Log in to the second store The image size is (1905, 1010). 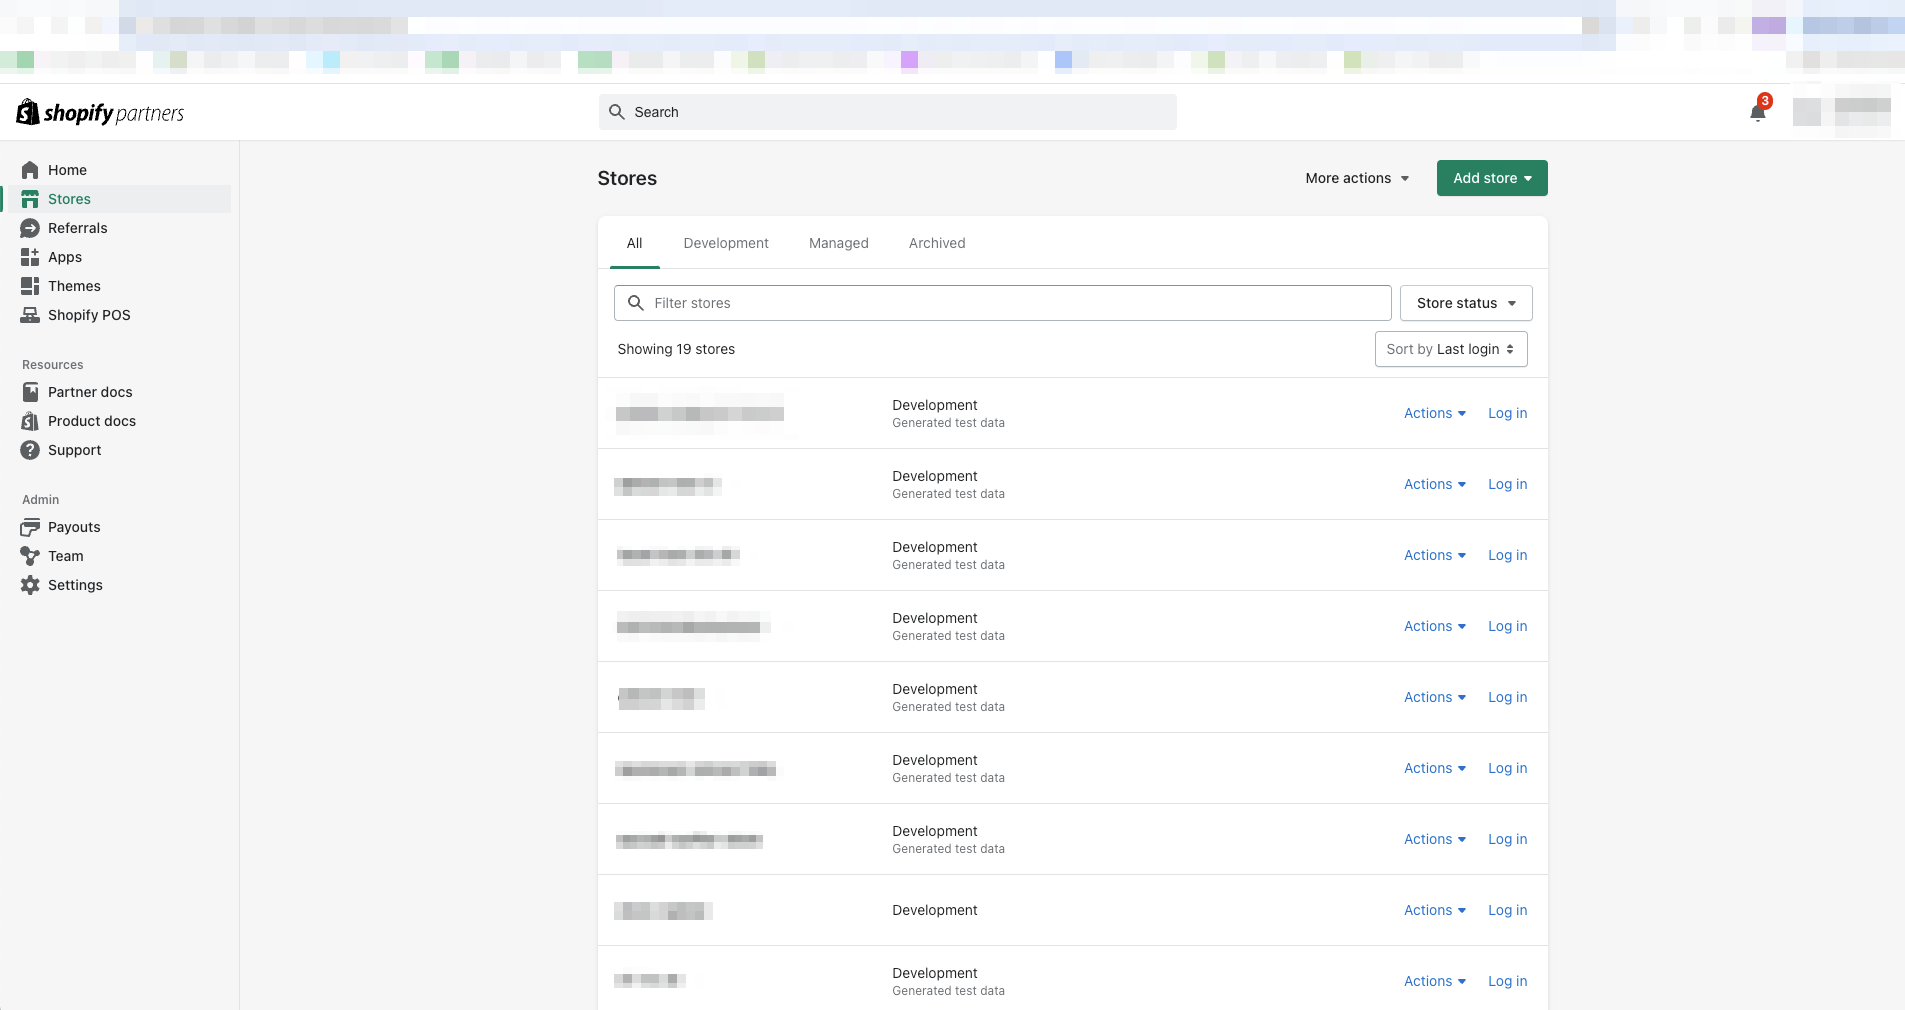click(x=1507, y=484)
